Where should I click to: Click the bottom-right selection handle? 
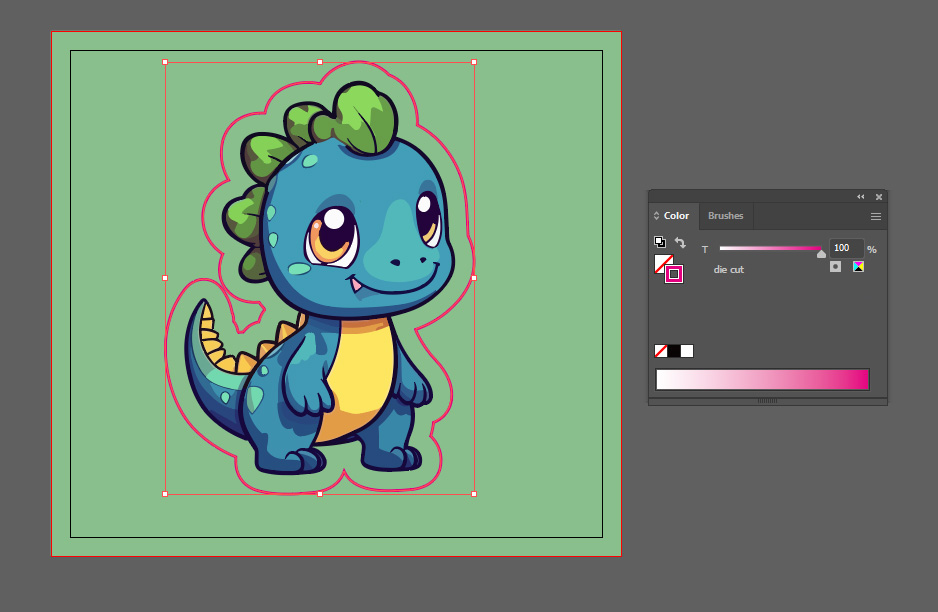(x=474, y=494)
